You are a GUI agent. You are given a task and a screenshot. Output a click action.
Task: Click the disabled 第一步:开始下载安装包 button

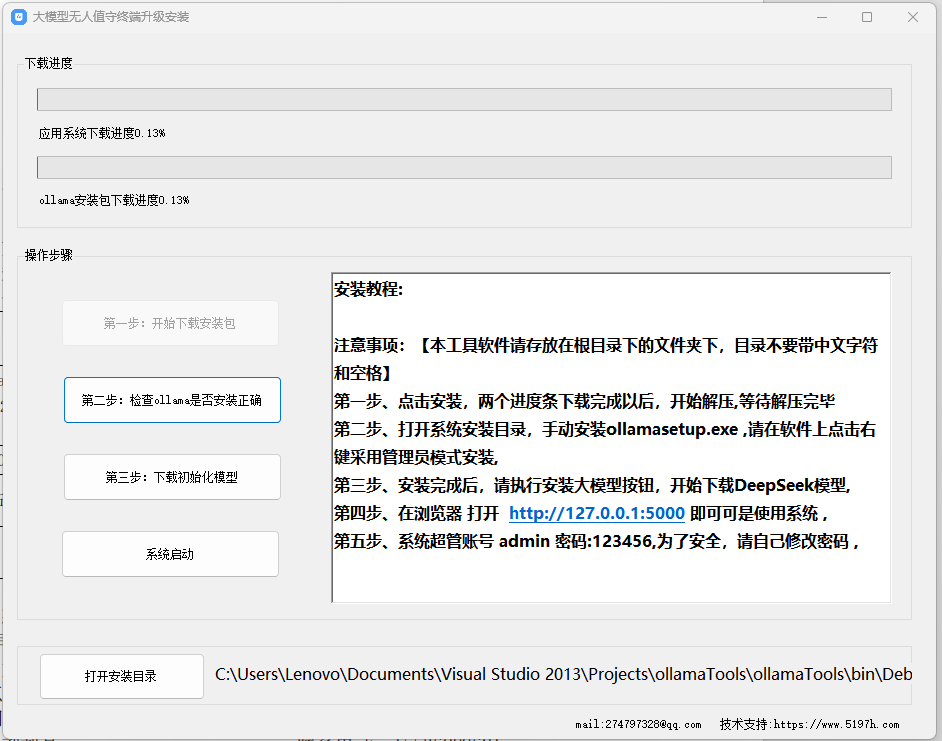pos(171,323)
